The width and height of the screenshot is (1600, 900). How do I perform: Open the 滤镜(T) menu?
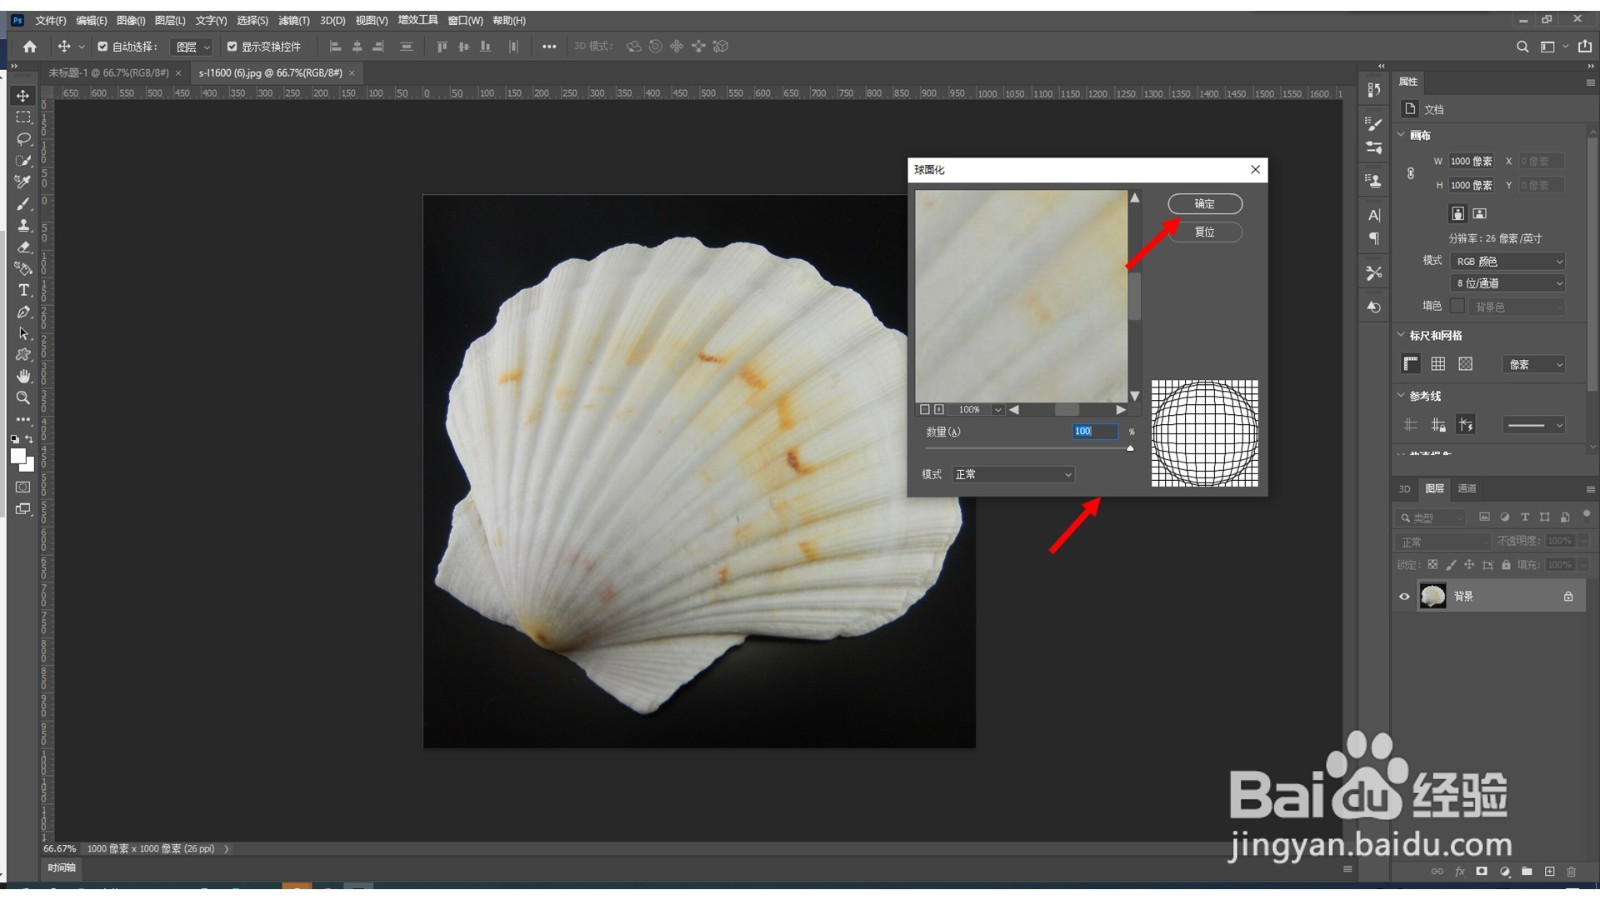294,20
